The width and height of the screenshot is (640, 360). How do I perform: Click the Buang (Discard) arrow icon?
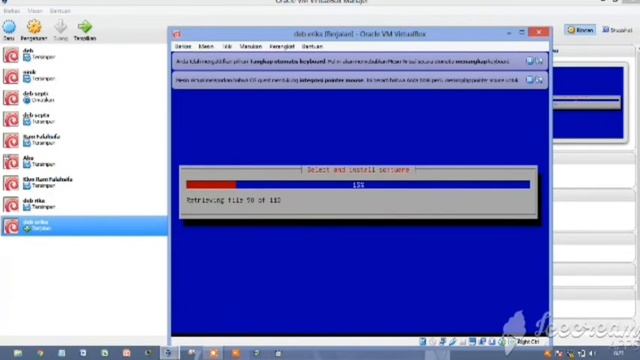[60, 27]
